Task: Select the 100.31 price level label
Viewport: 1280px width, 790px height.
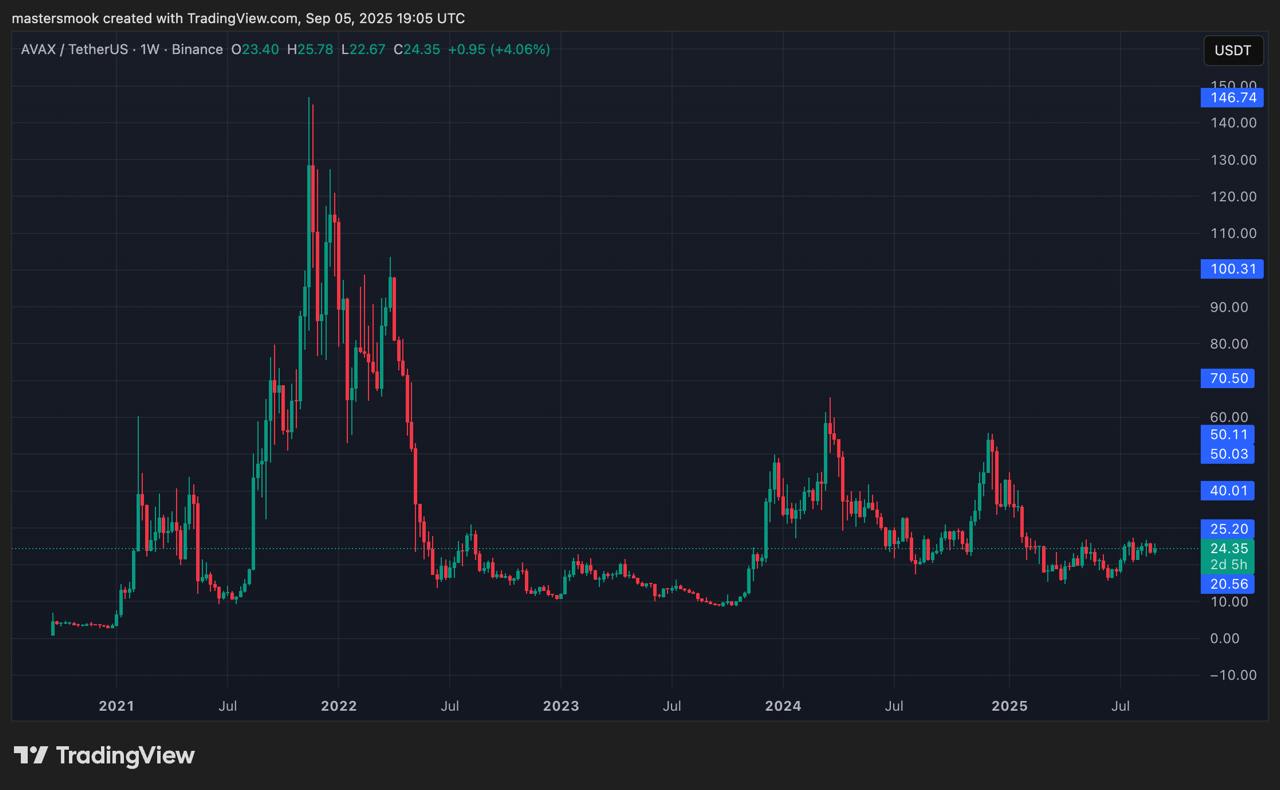Action: click(x=1233, y=269)
